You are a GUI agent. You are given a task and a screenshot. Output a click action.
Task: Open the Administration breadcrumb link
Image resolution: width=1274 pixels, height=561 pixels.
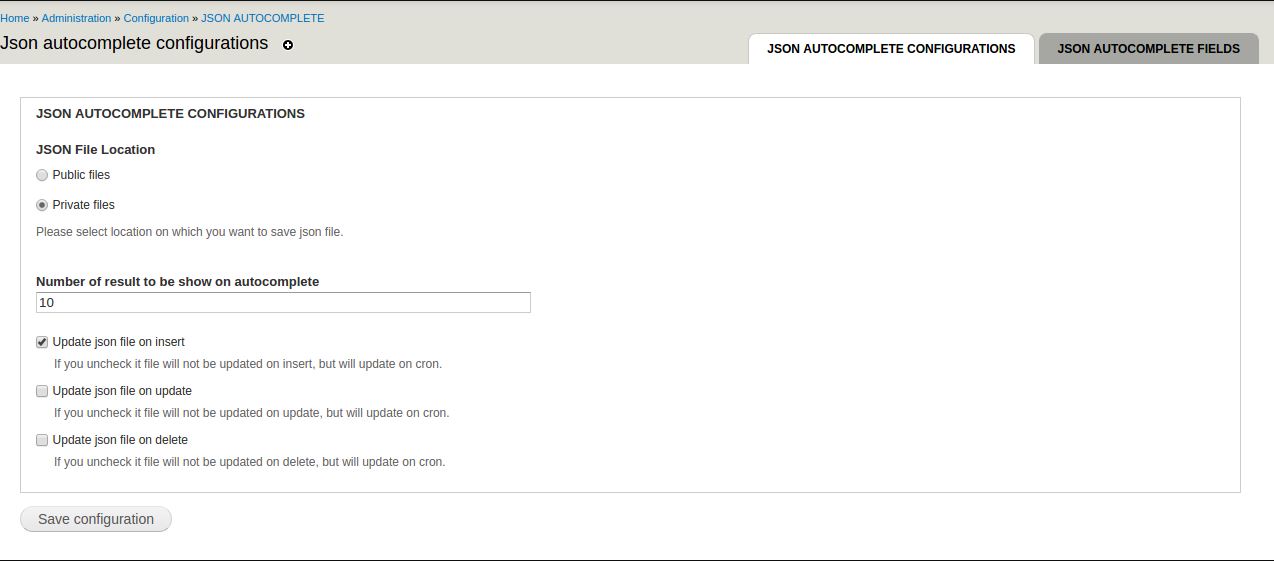(76, 18)
